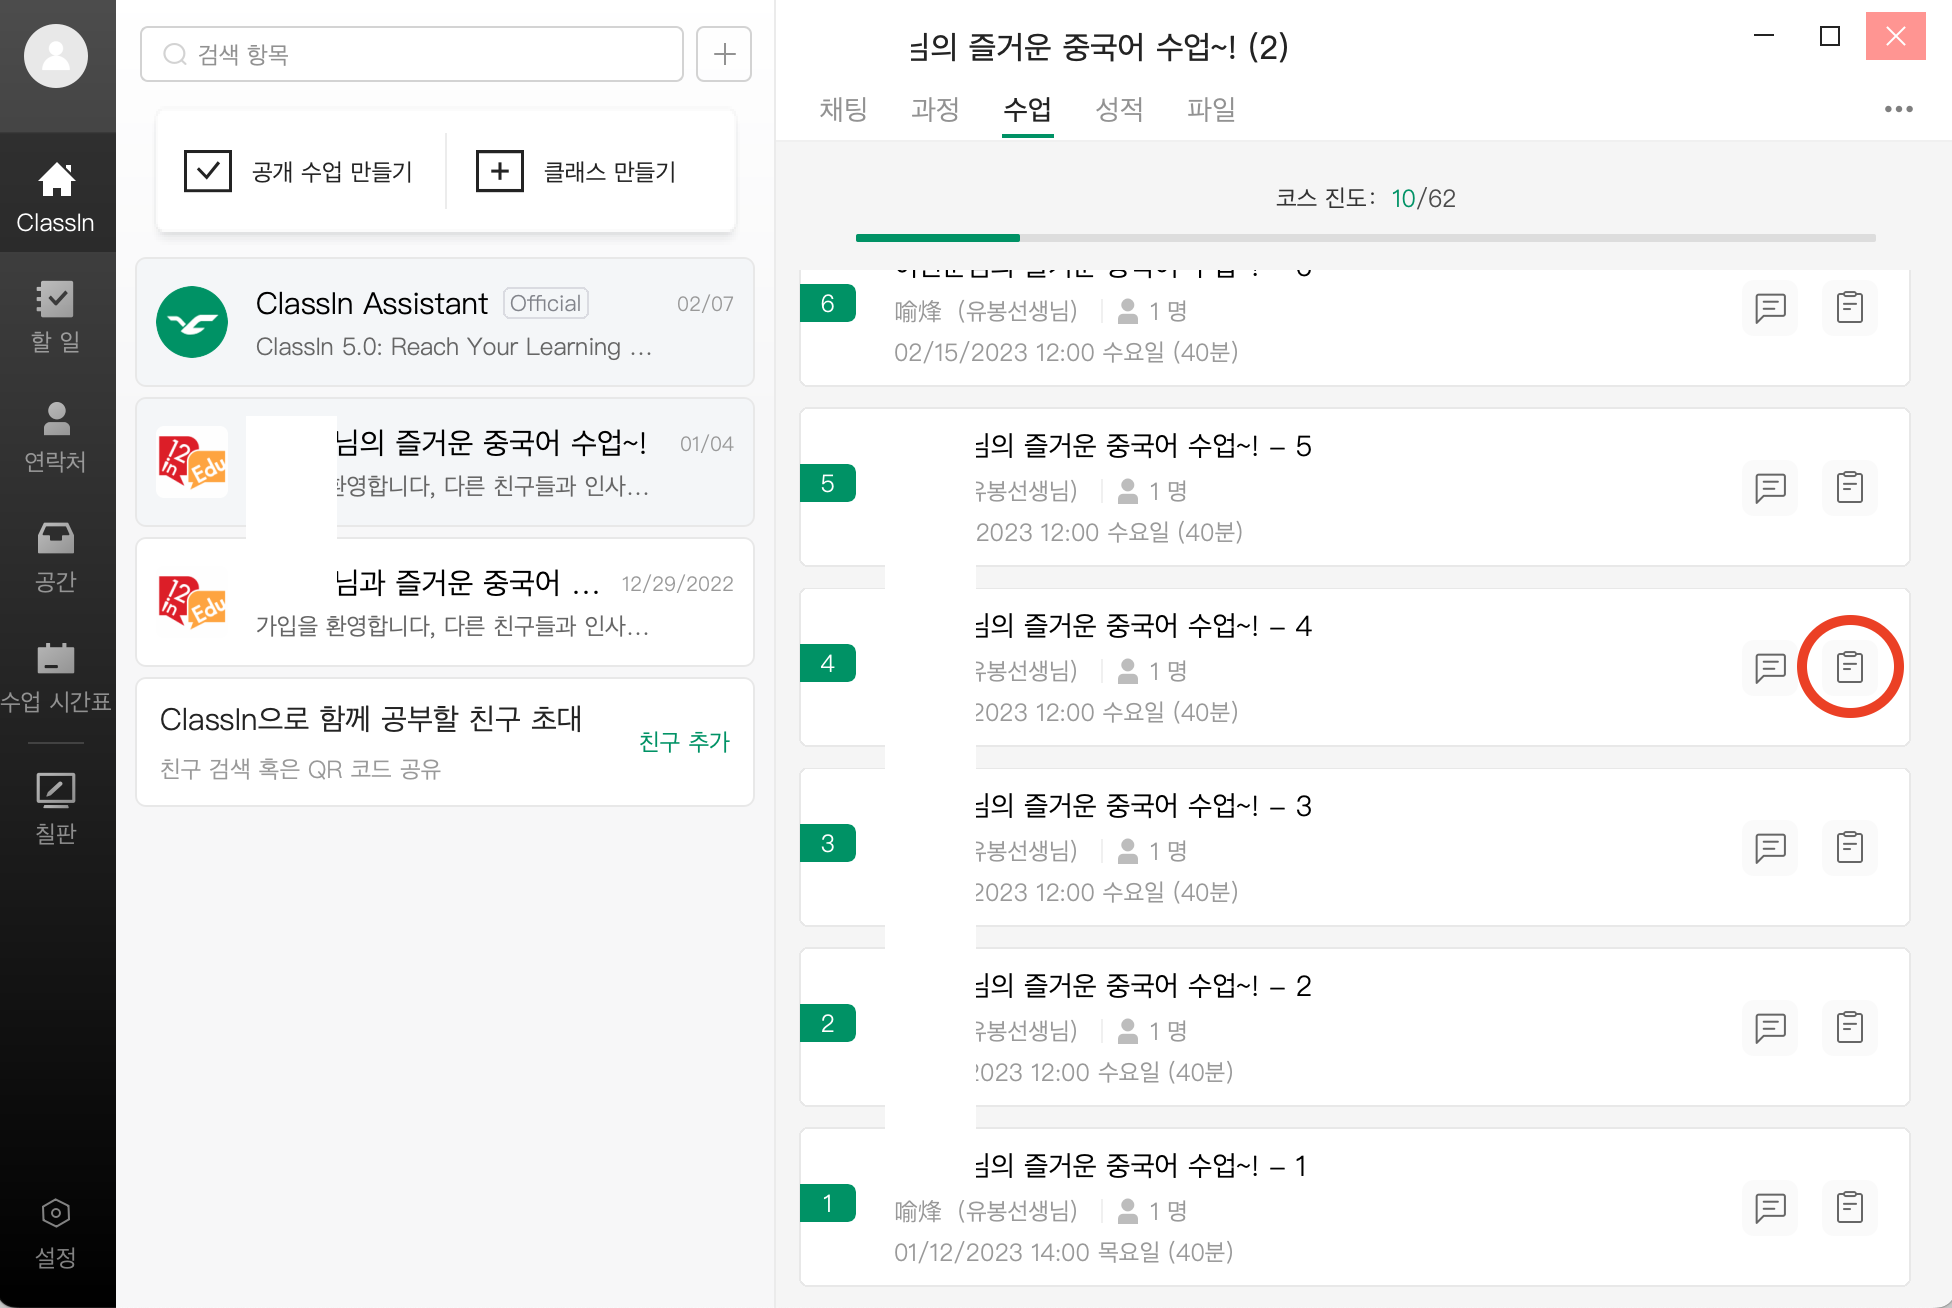Go to 공간 space in sidebar
The width and height of the screenshot is (1952, 1308).
coord(56,556)
